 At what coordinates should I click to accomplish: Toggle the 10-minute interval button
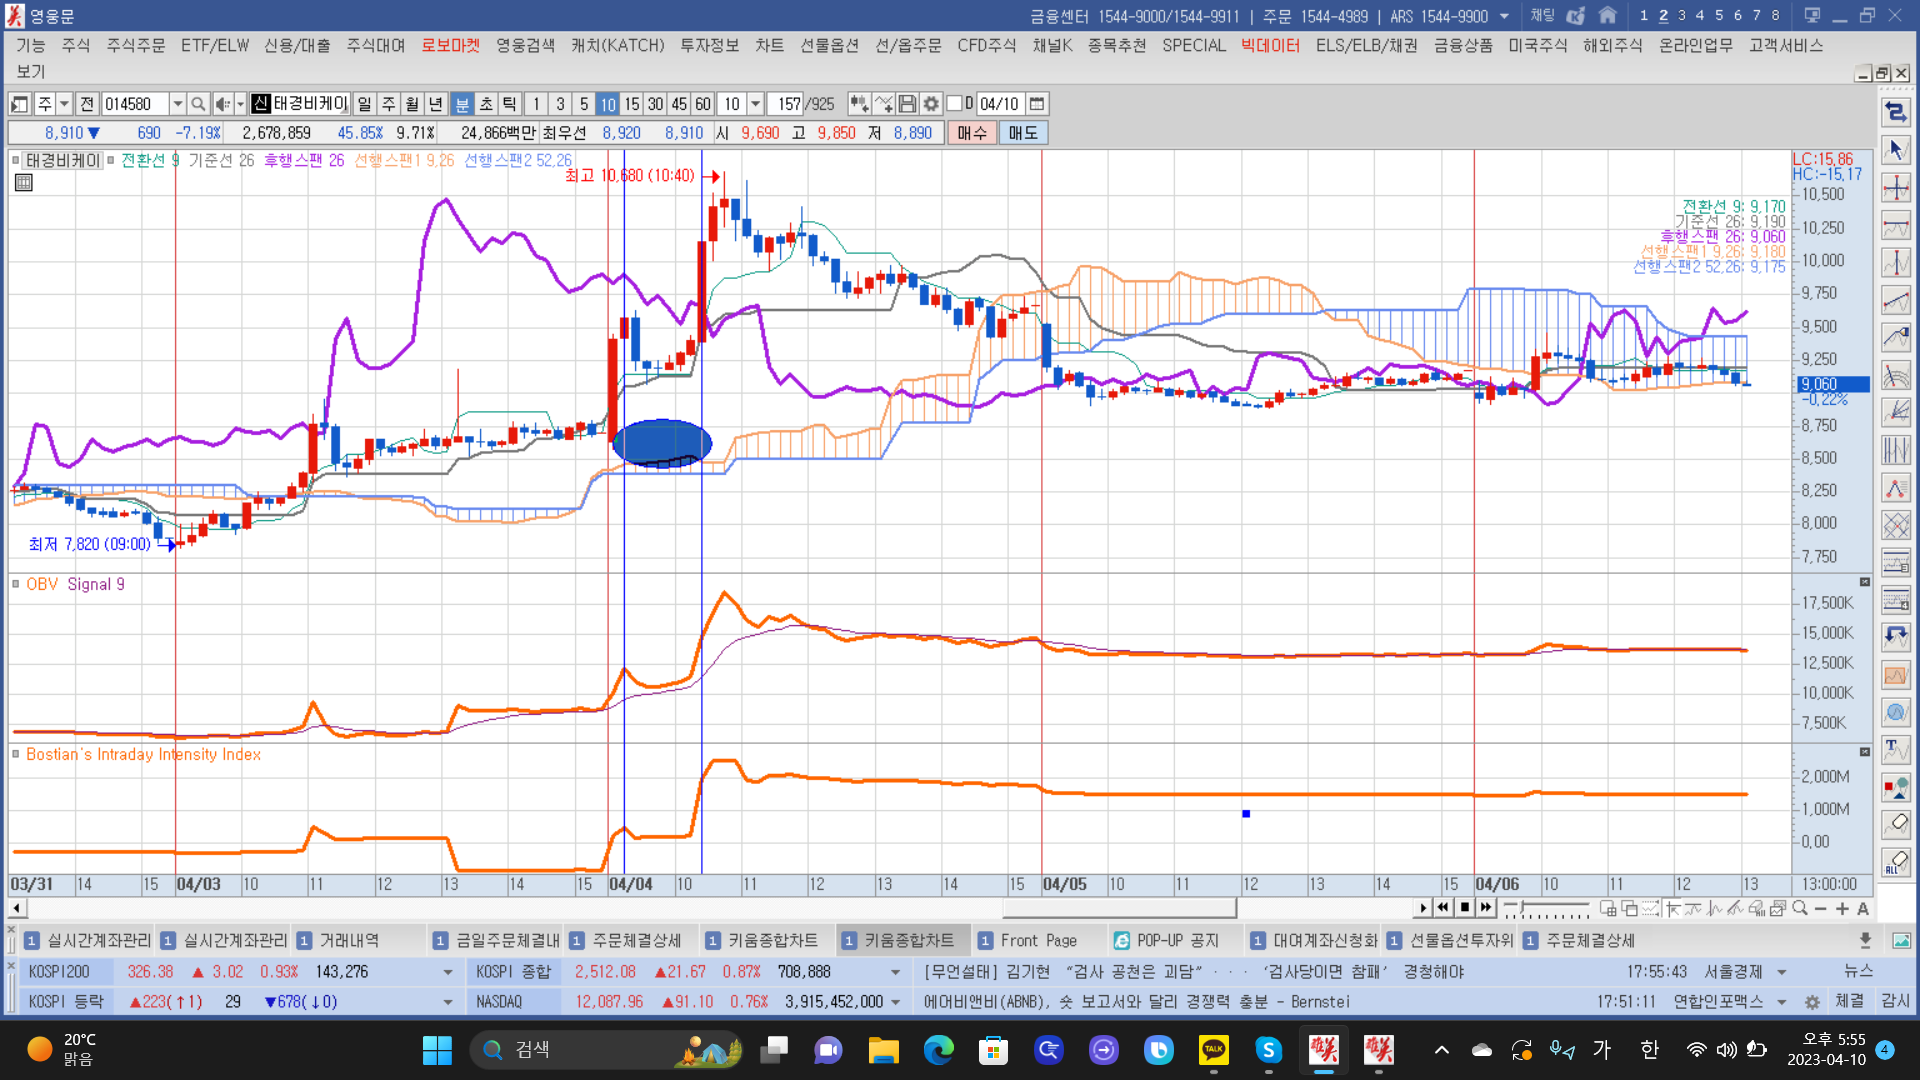pyautogui.click(x=608, y=104)
